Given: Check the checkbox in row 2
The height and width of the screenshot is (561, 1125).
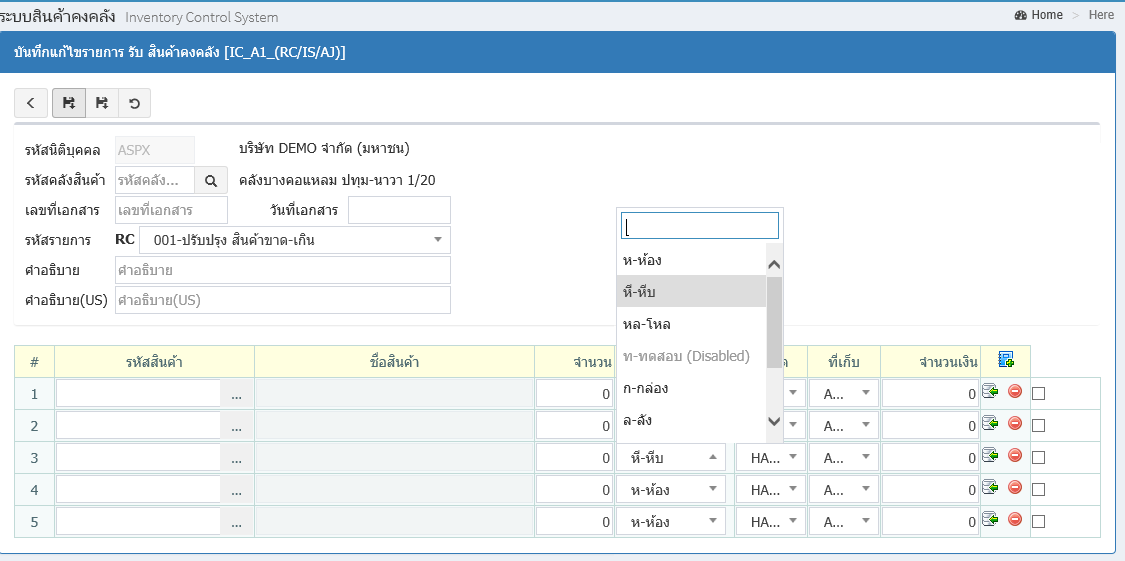Looking at the screenshot, I should (1039, 426).
